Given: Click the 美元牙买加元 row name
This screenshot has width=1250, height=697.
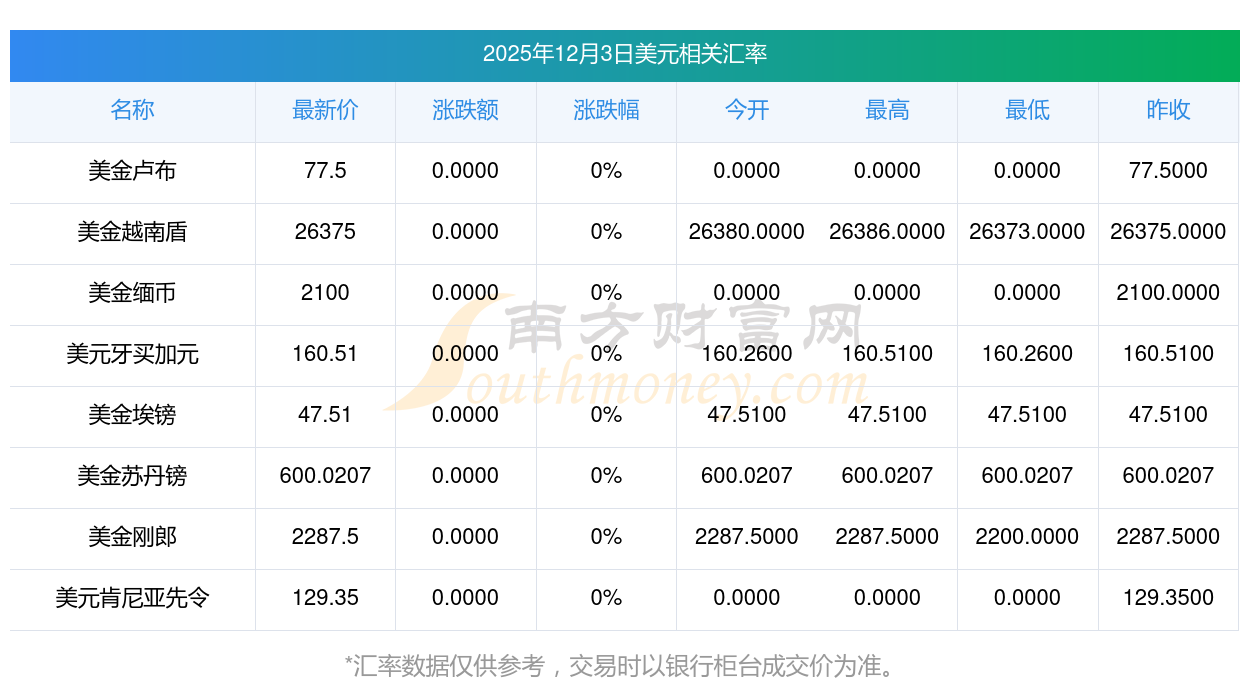Looking at the screenshot, I should [132, 354].
